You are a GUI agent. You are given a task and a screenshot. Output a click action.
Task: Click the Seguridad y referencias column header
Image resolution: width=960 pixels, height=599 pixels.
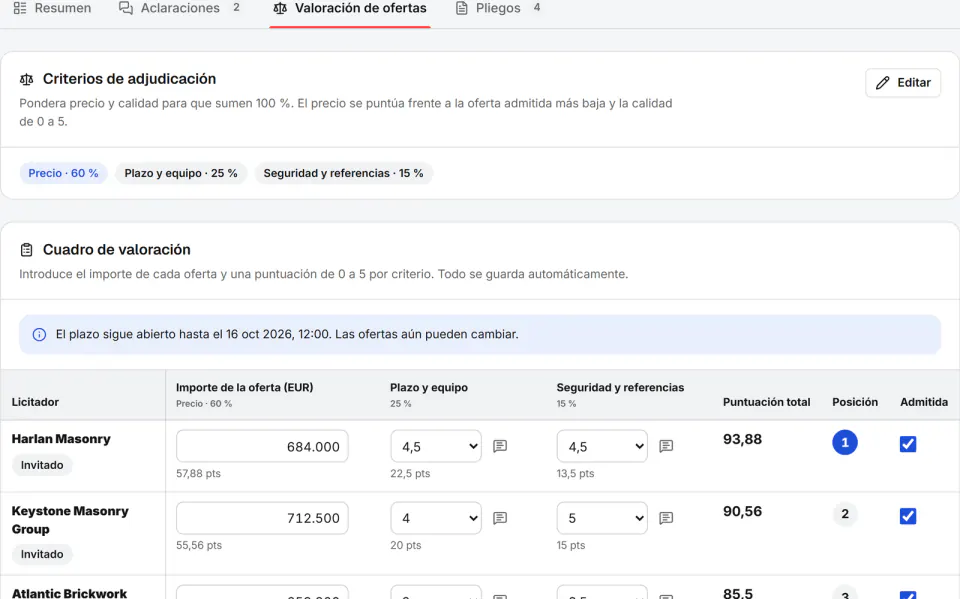tap(620, 388)
